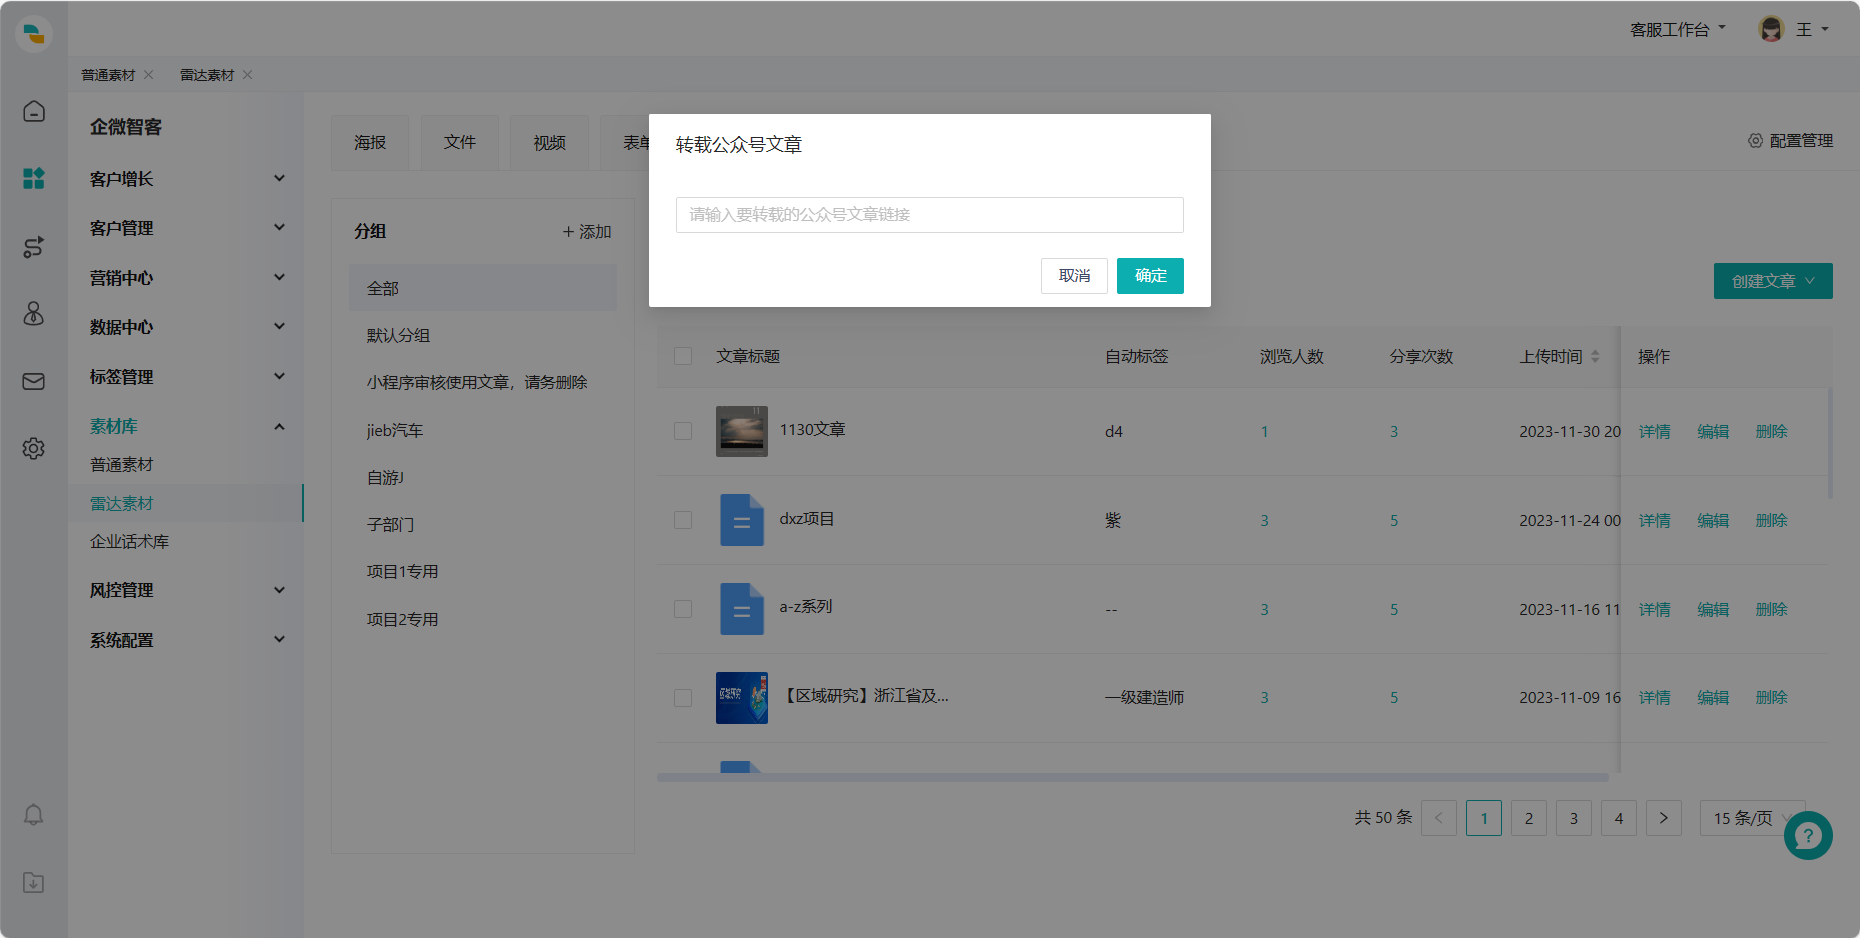This screenshot has height=938, width=1860.
Task: Open 详情 for 1130文章
Action: point(1655,431)
